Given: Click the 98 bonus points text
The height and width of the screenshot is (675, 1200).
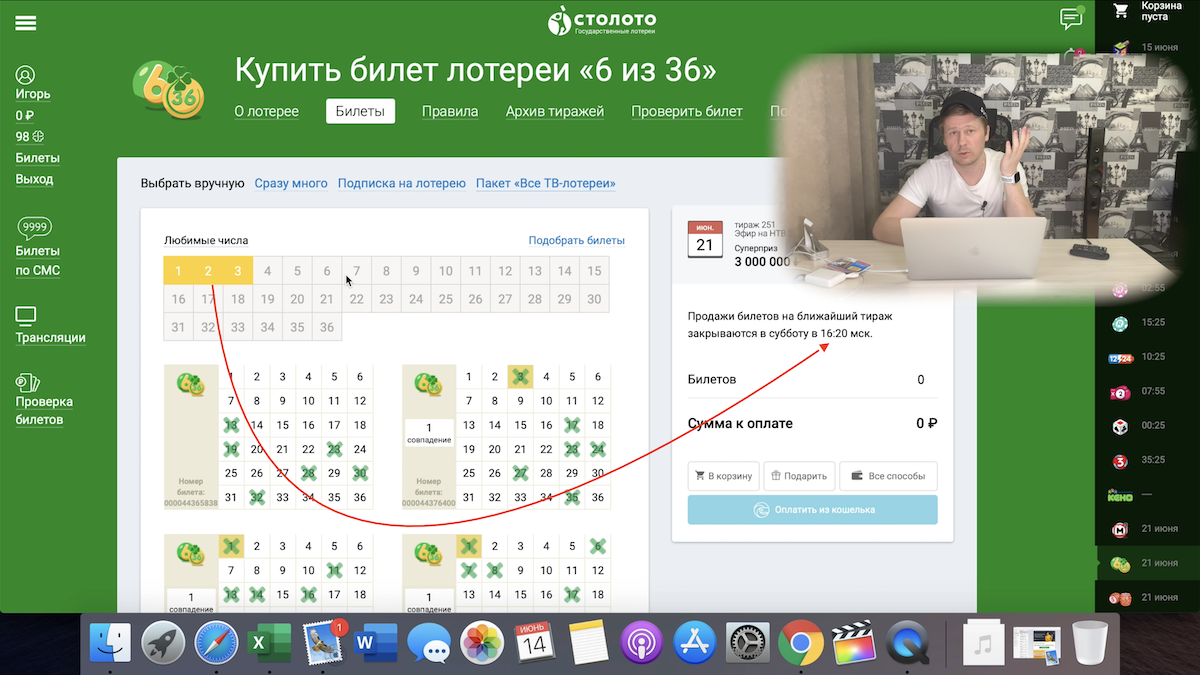Looking at the screenshot, I should tap(29, 136).
